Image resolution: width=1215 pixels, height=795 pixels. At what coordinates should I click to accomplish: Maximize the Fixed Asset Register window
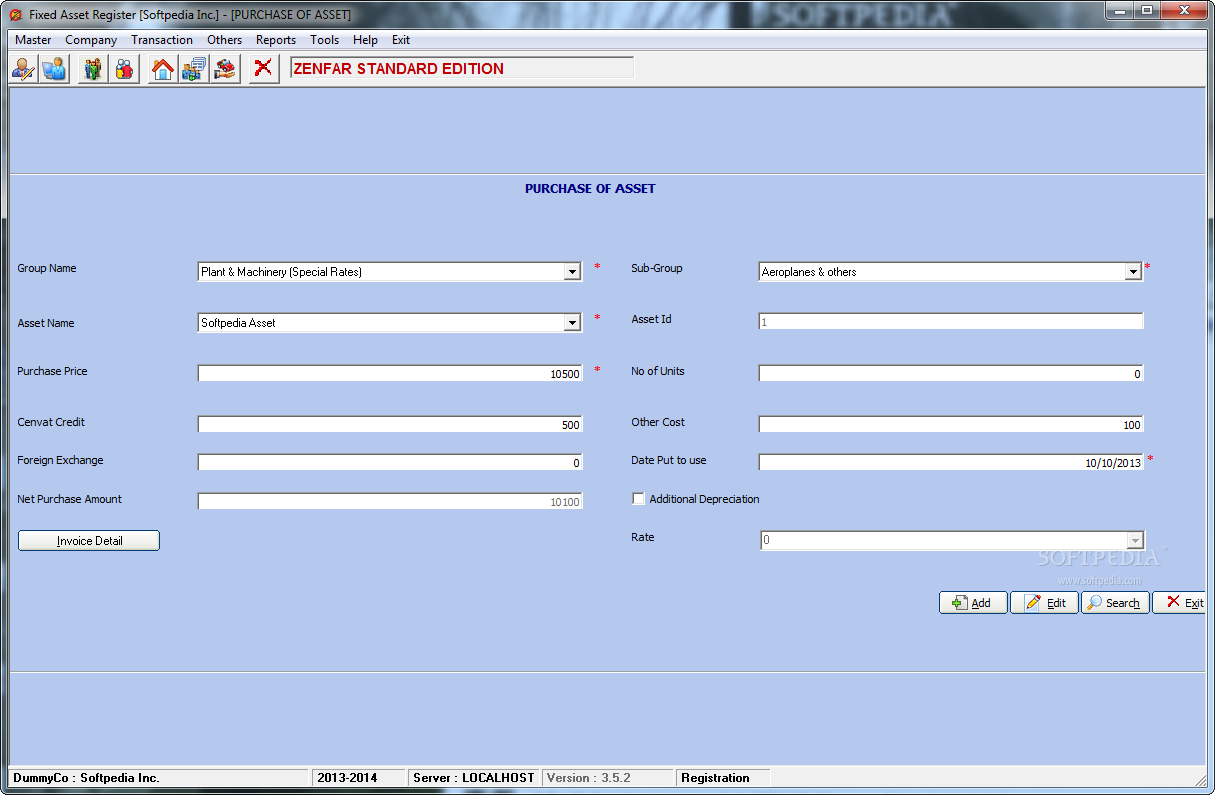point(1146,10)
